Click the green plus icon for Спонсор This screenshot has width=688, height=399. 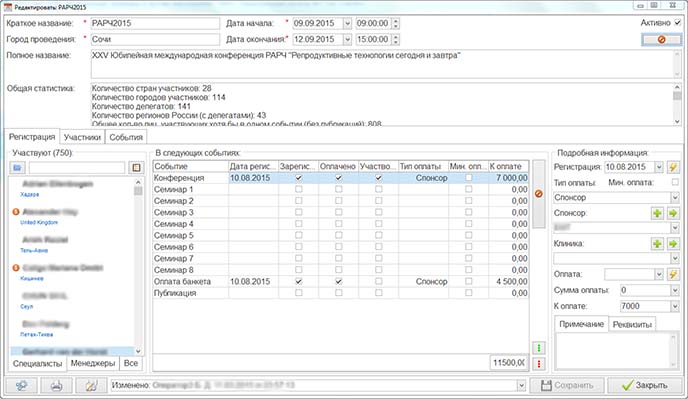click(x=657, y=213)
